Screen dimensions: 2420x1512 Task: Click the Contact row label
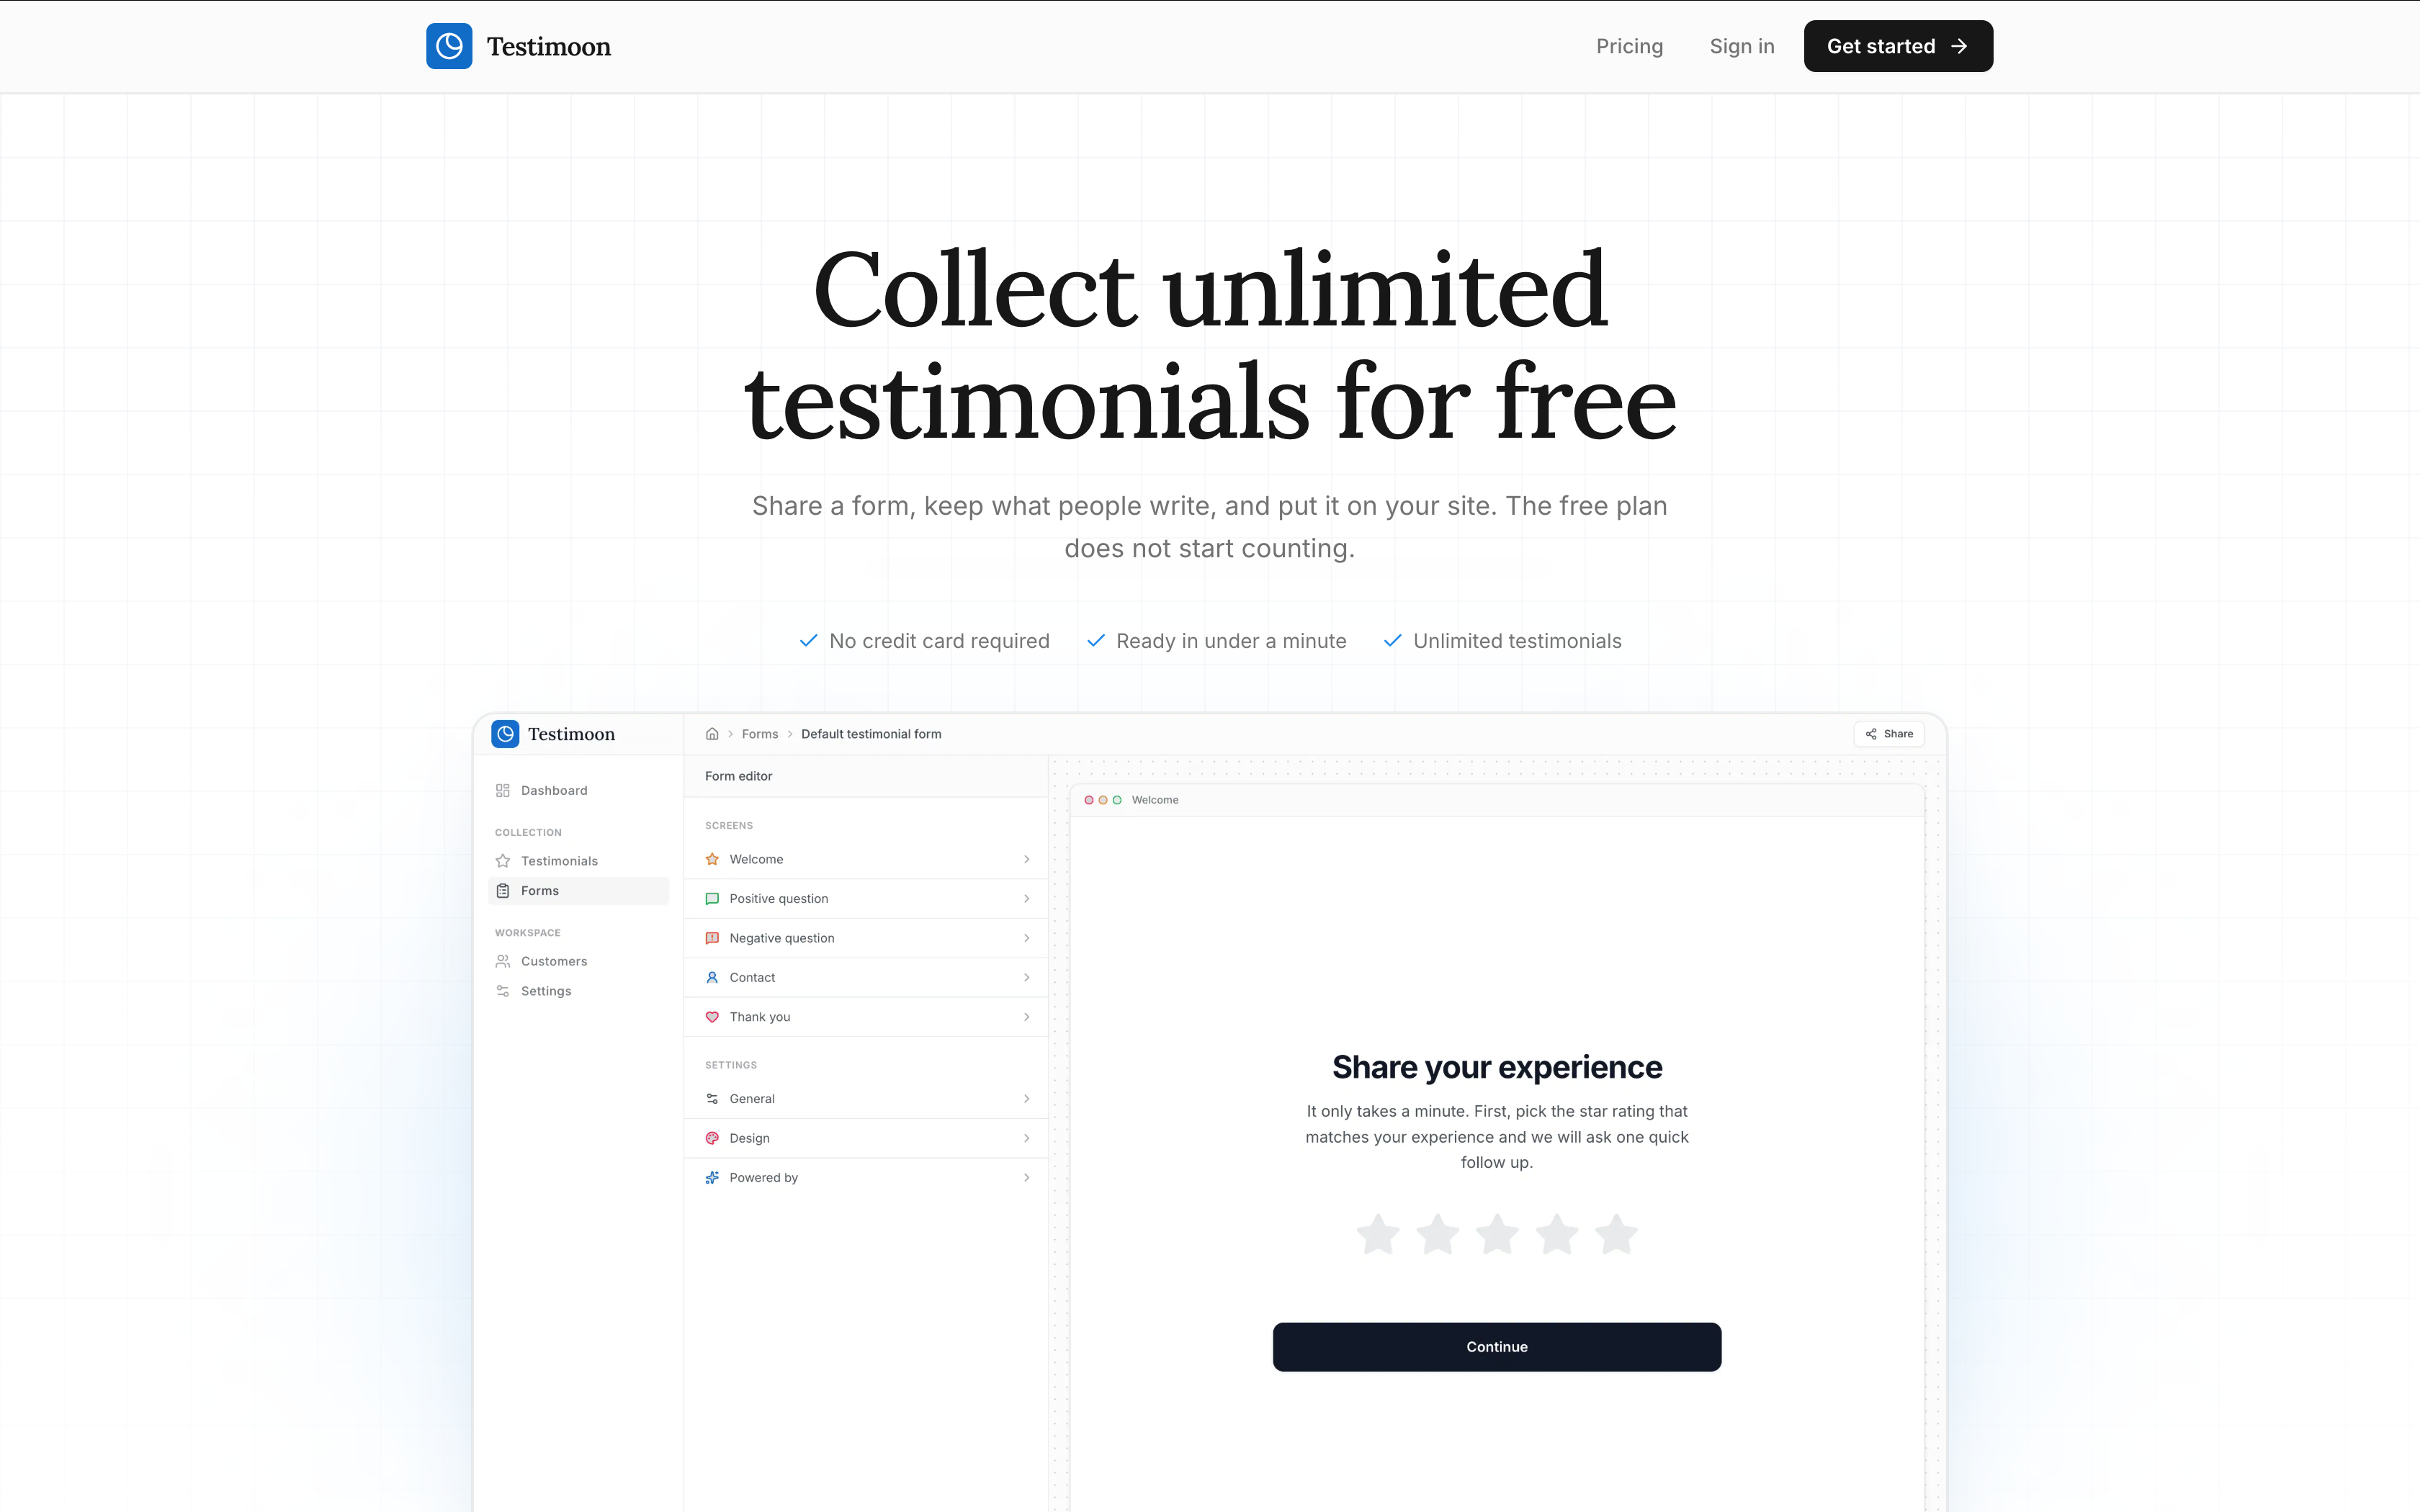752,977
